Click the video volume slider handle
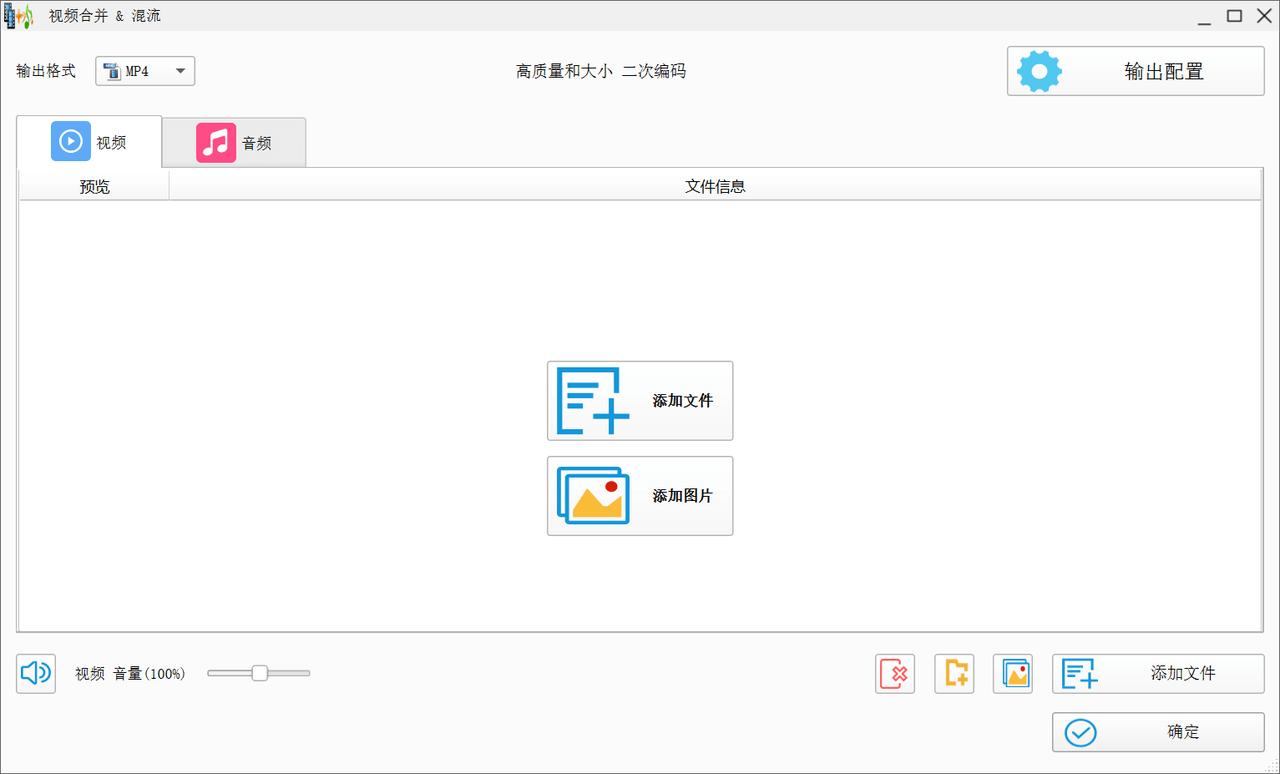Viewport: 1280px width, 774px height. [259, 673]
